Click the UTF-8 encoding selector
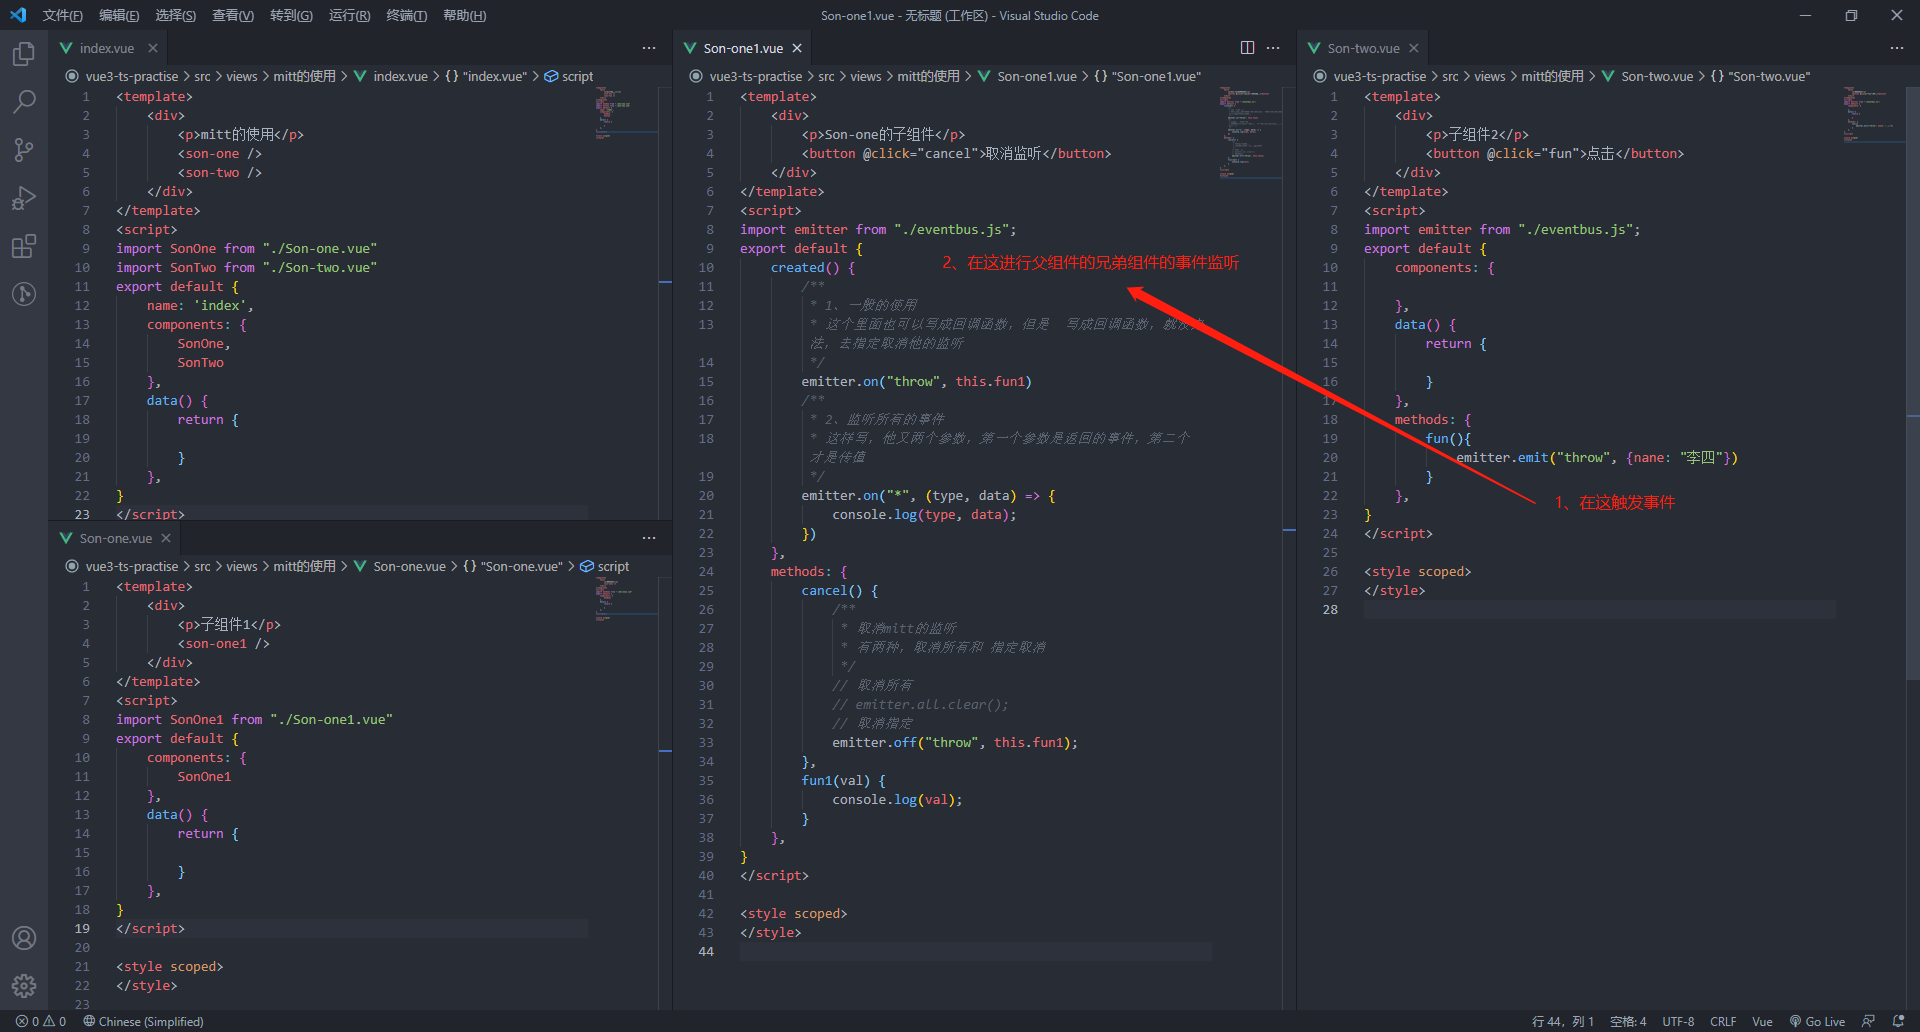The image size is (1920, 1032). [x=1678, y=1021]
